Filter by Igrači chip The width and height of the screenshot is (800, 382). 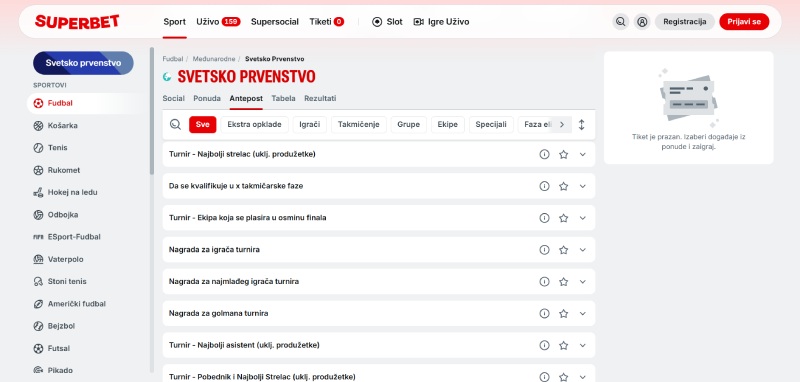coord(310,124)
